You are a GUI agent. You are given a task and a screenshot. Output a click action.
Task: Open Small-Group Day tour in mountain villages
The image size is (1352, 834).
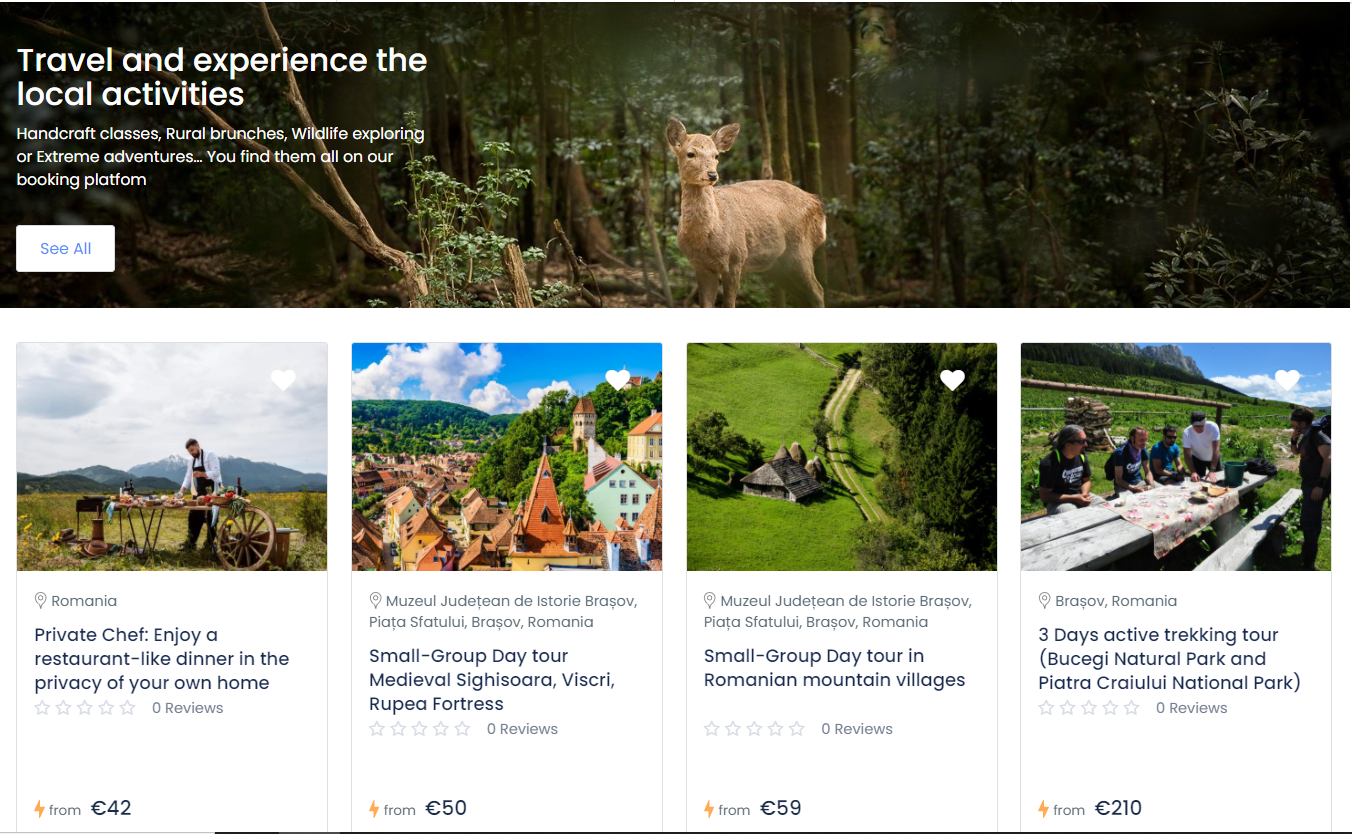[x=834, y=668]
